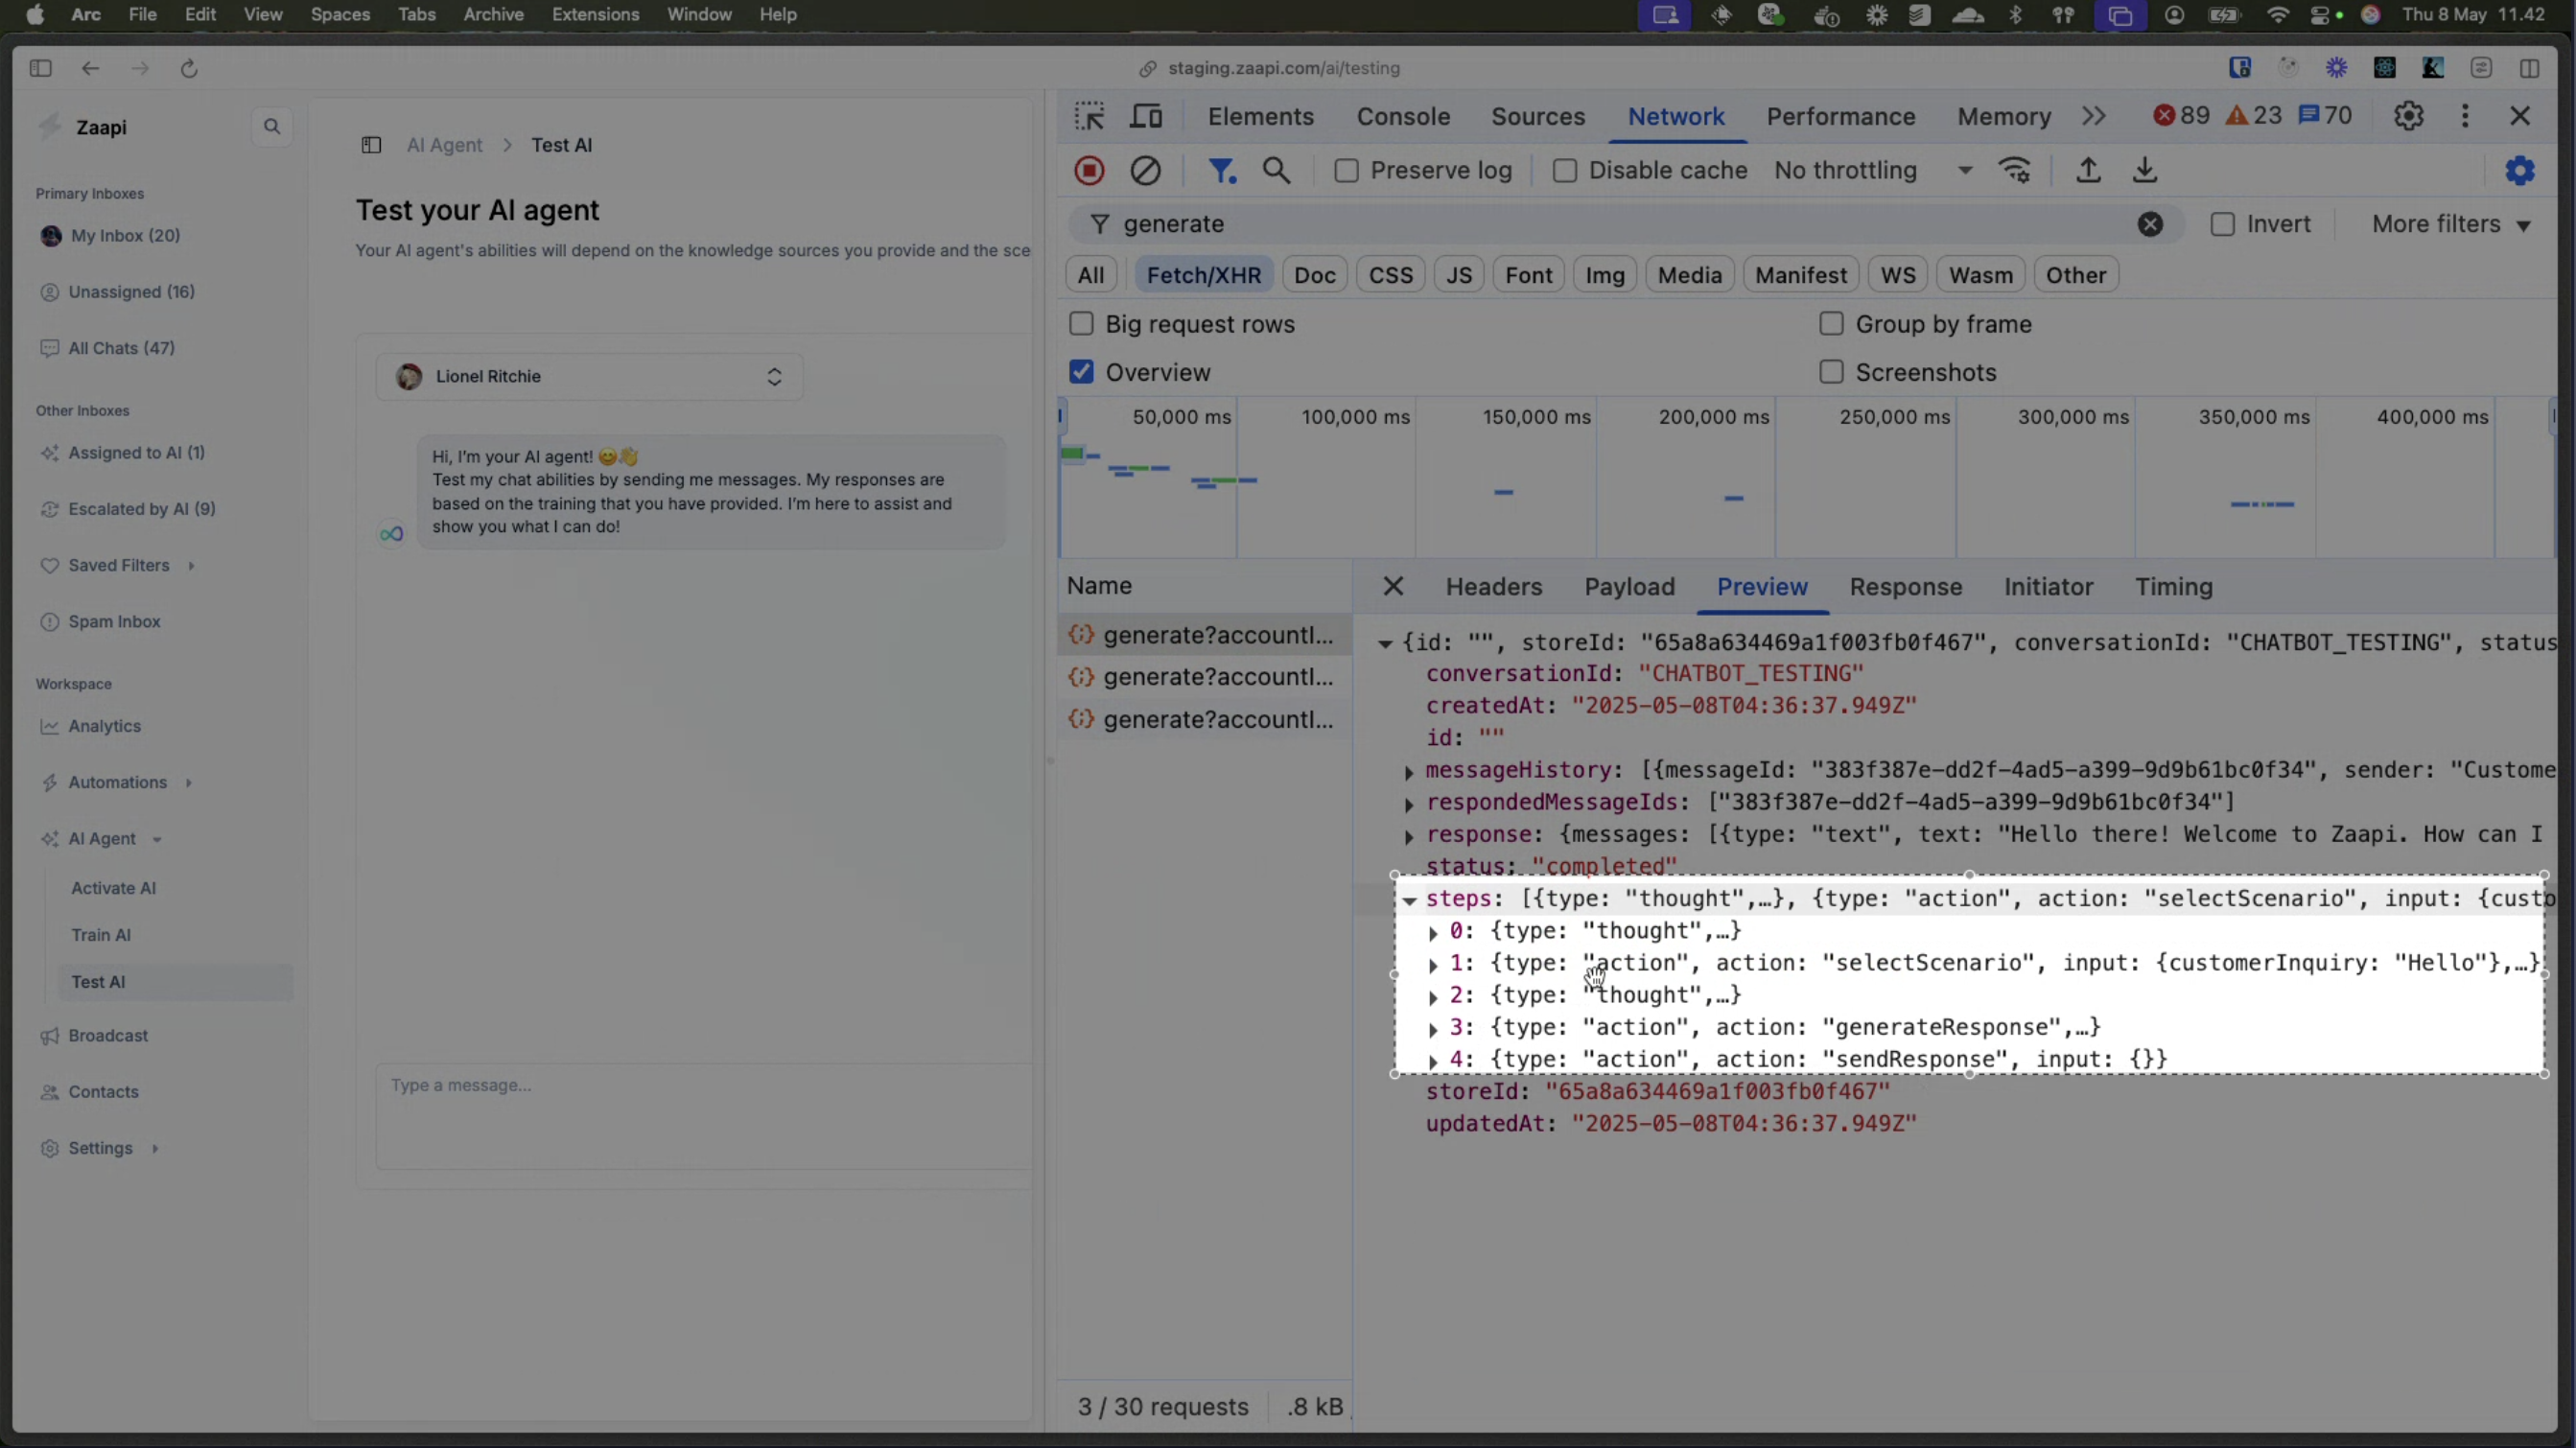2576x1448 pixels.
Task: Open Zaapi search icon
Action: (271, 127)
